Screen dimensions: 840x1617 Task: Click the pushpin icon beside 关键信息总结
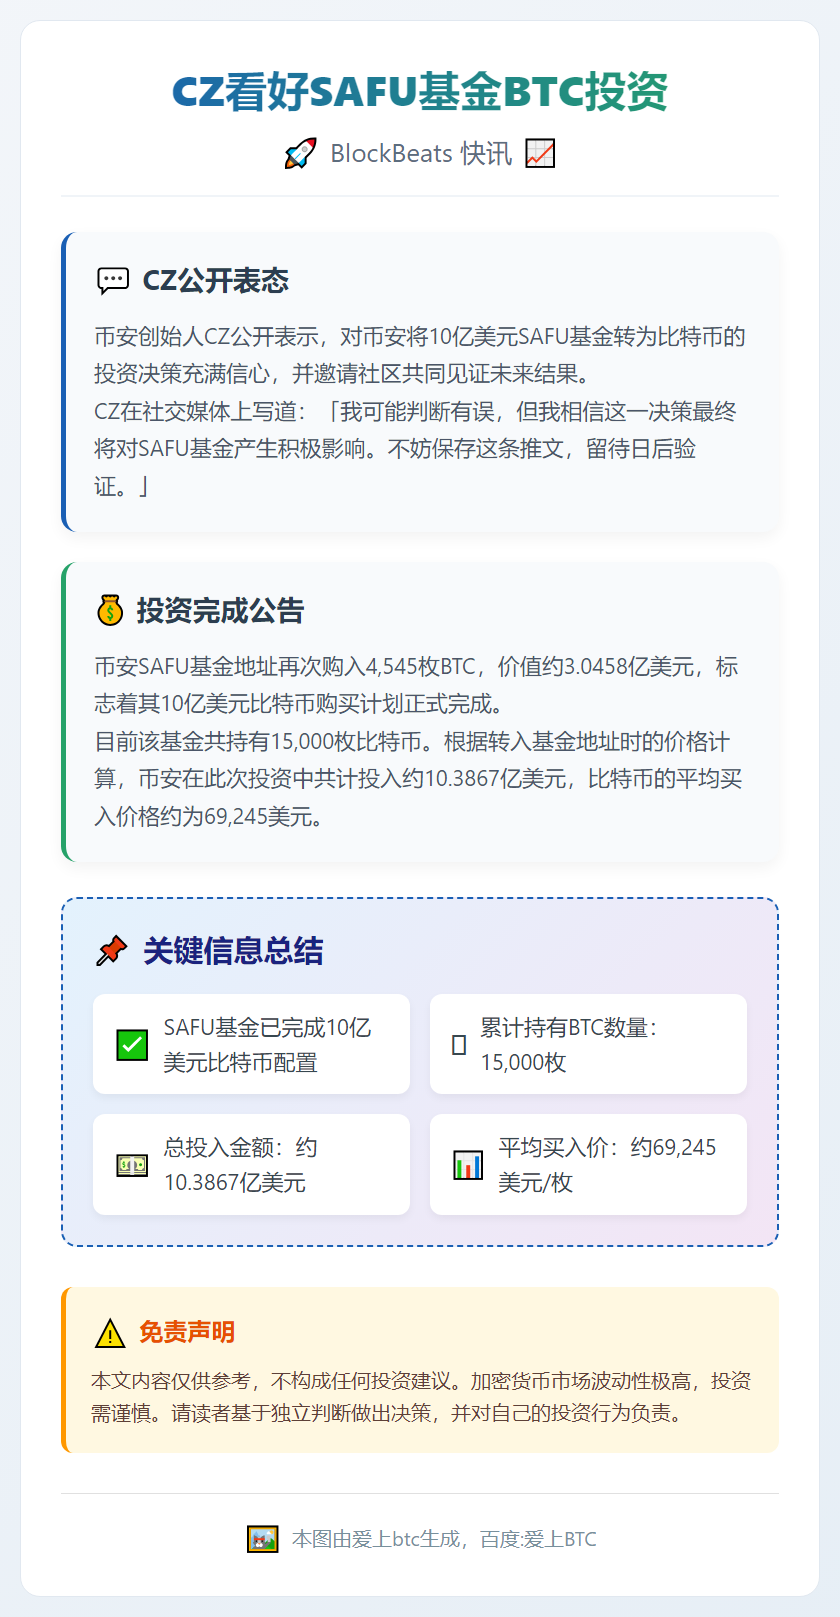(112, 951)
